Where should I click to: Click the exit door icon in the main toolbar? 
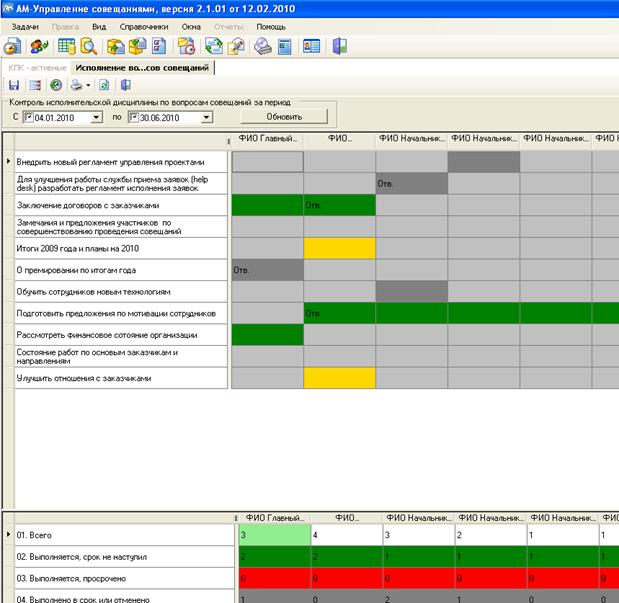click(x=340, y=46)
